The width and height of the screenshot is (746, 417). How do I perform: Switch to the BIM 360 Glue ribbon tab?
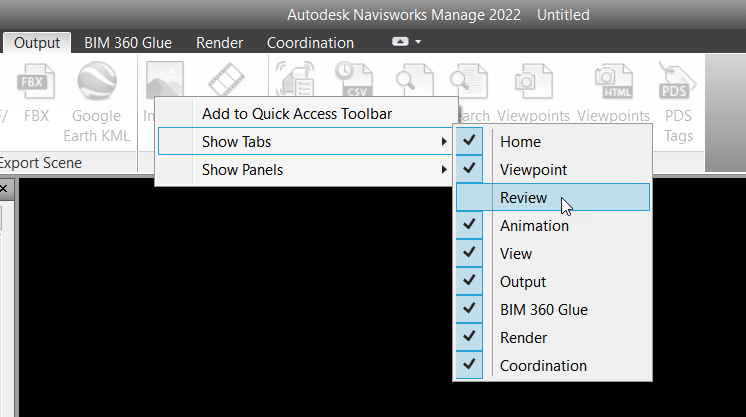pos(128,43)
